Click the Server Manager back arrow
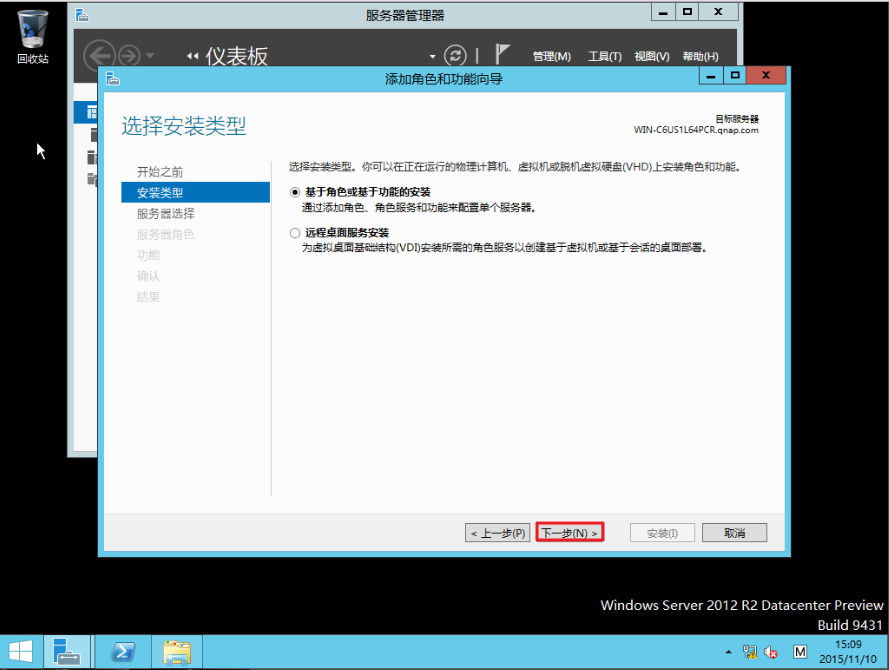Screen dimensions: 889x670 (99, 56)
